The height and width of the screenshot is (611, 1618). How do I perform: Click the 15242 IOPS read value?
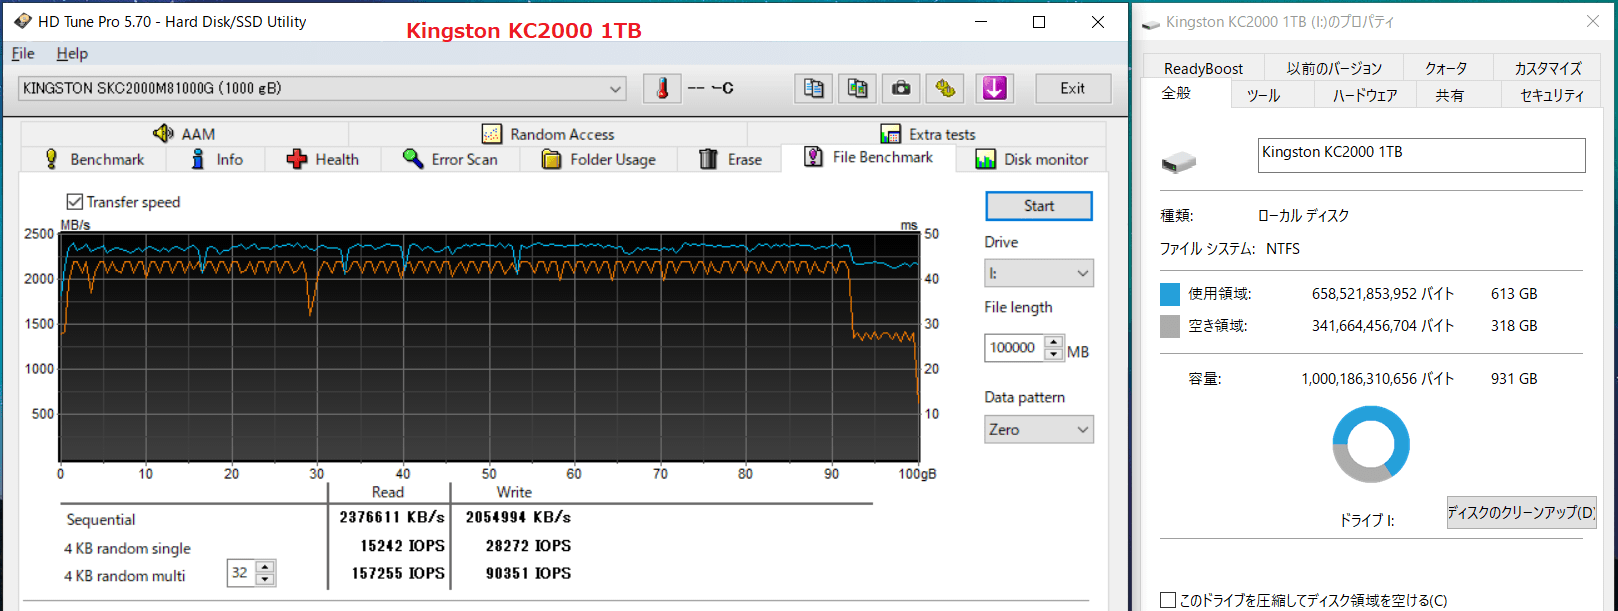tap(403, 545)
